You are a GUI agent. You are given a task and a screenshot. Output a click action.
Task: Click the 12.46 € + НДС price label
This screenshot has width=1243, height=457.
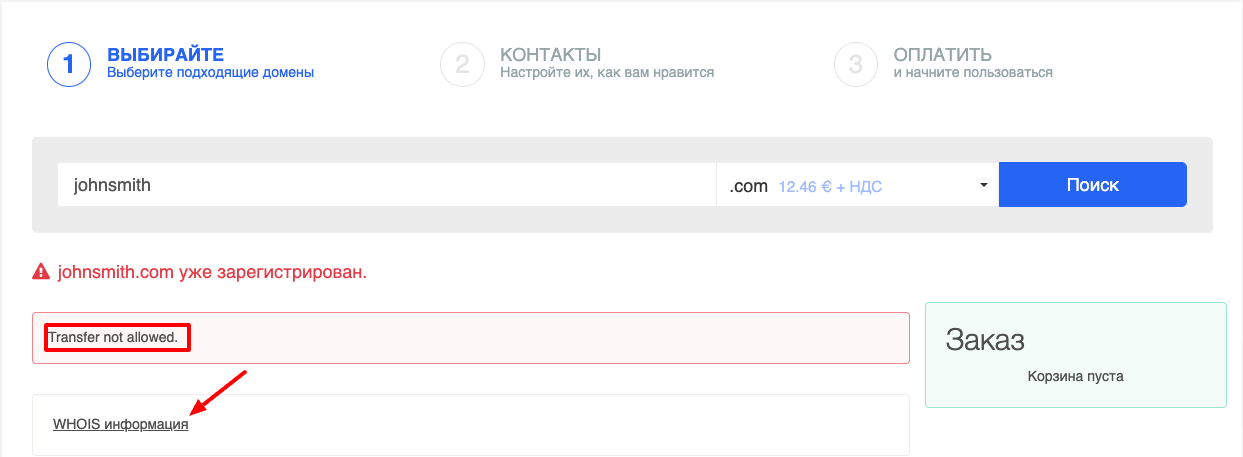click(x=830, y=186)
